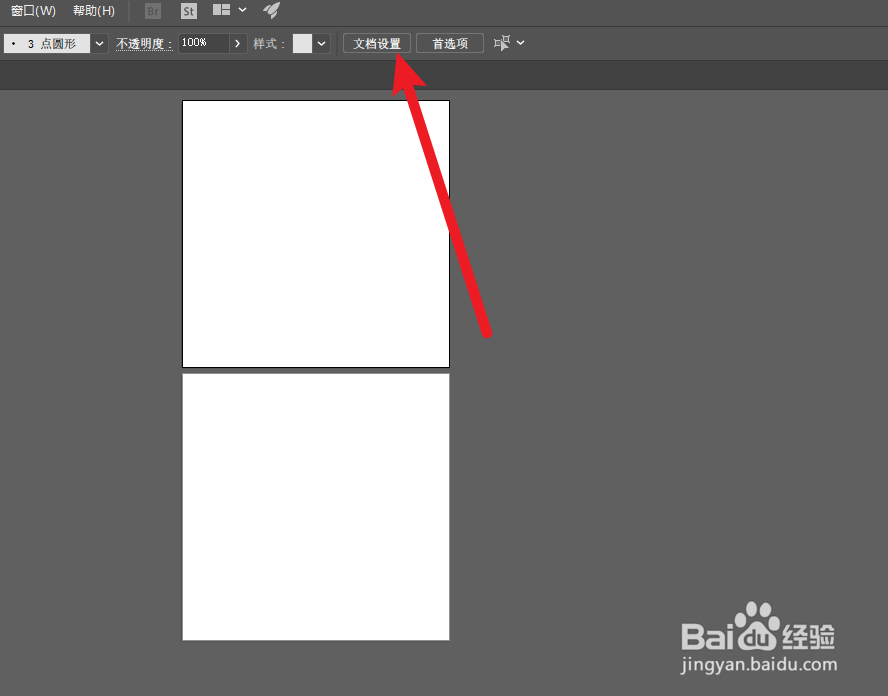Select the lower artboard
The width and height of the screenshot is (888, 696).
tap(316, 507)
